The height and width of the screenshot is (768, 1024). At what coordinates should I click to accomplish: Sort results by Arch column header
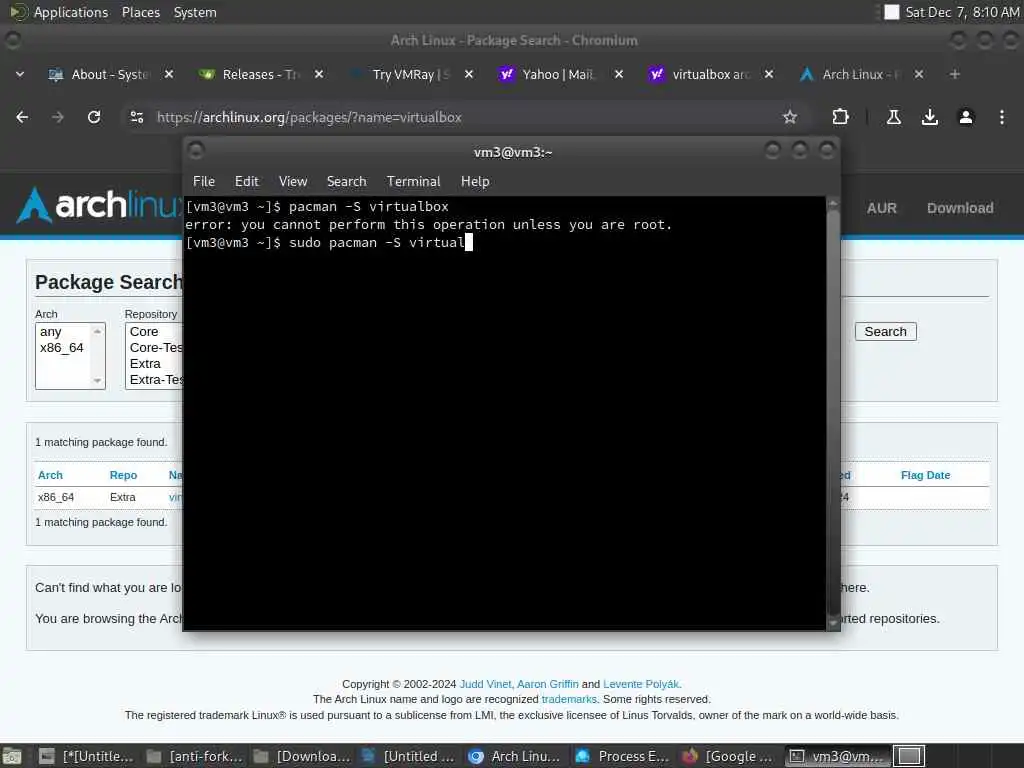tap(50, 475)
